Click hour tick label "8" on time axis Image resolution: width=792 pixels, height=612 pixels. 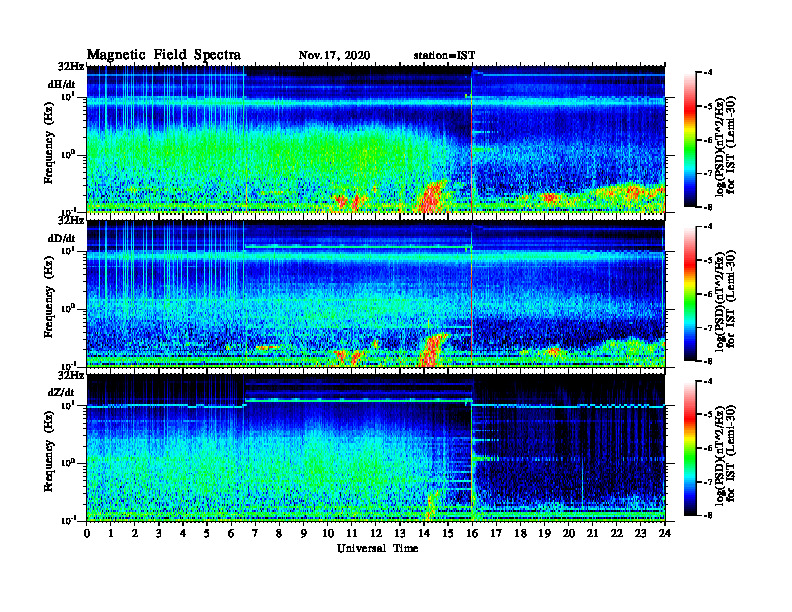click(279, 533)
